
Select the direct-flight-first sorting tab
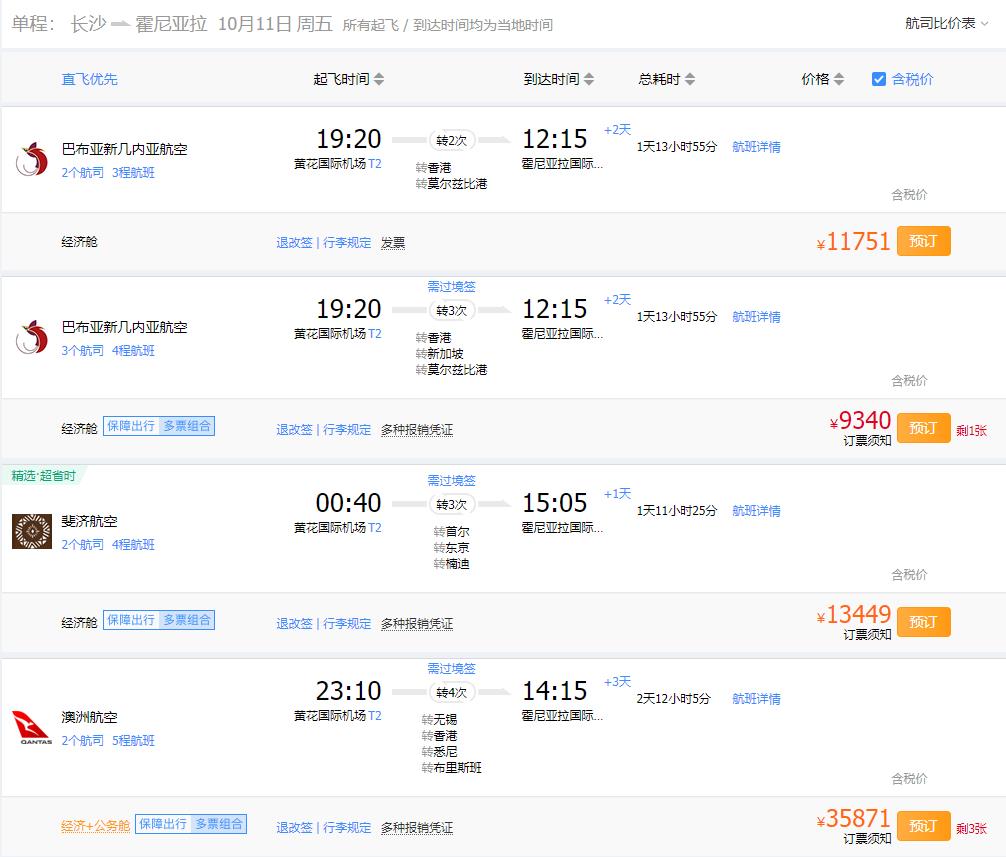coord(90,79)
